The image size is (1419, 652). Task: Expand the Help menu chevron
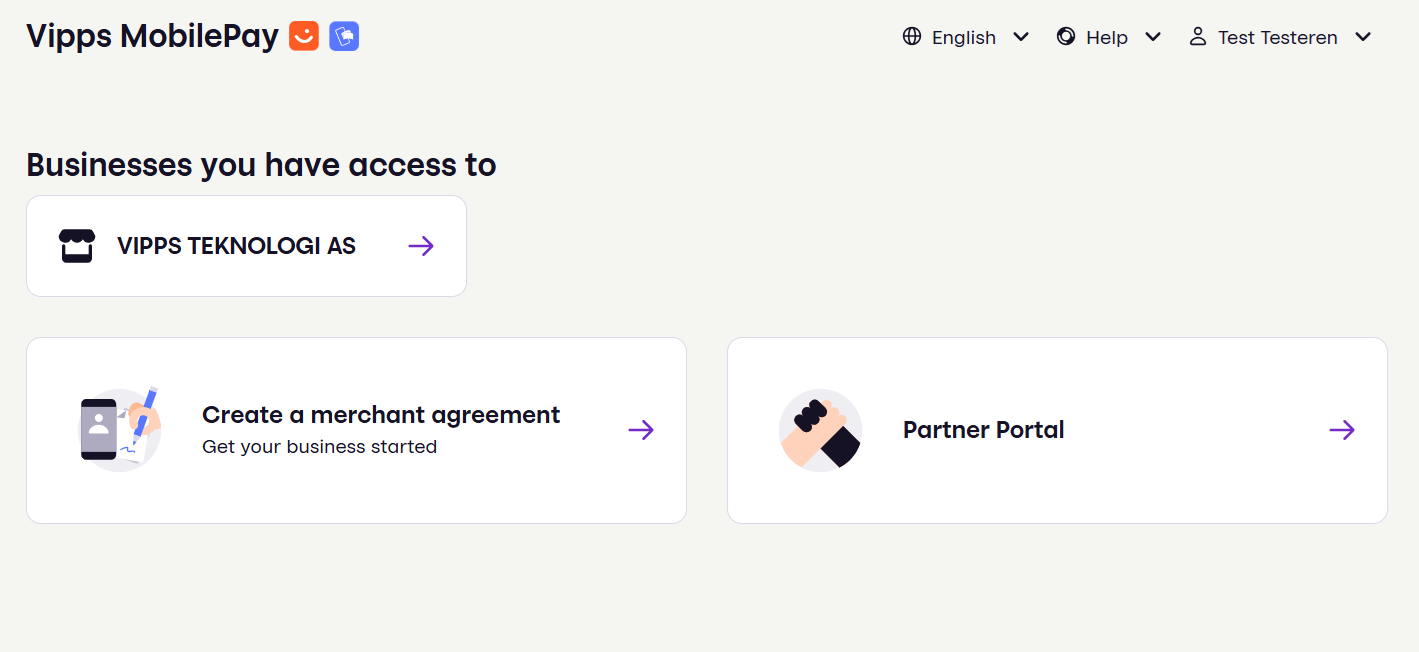(1153, 37)
